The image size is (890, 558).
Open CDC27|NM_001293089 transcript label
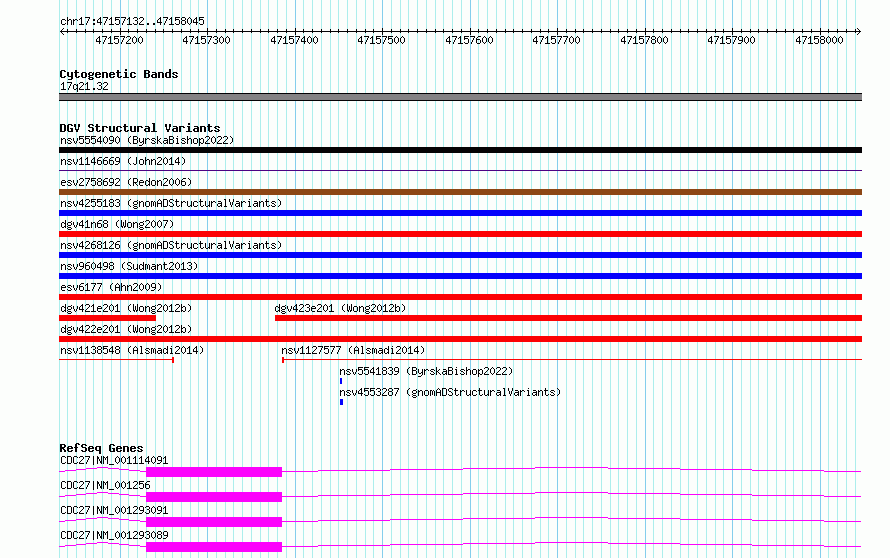coord(114,535)
